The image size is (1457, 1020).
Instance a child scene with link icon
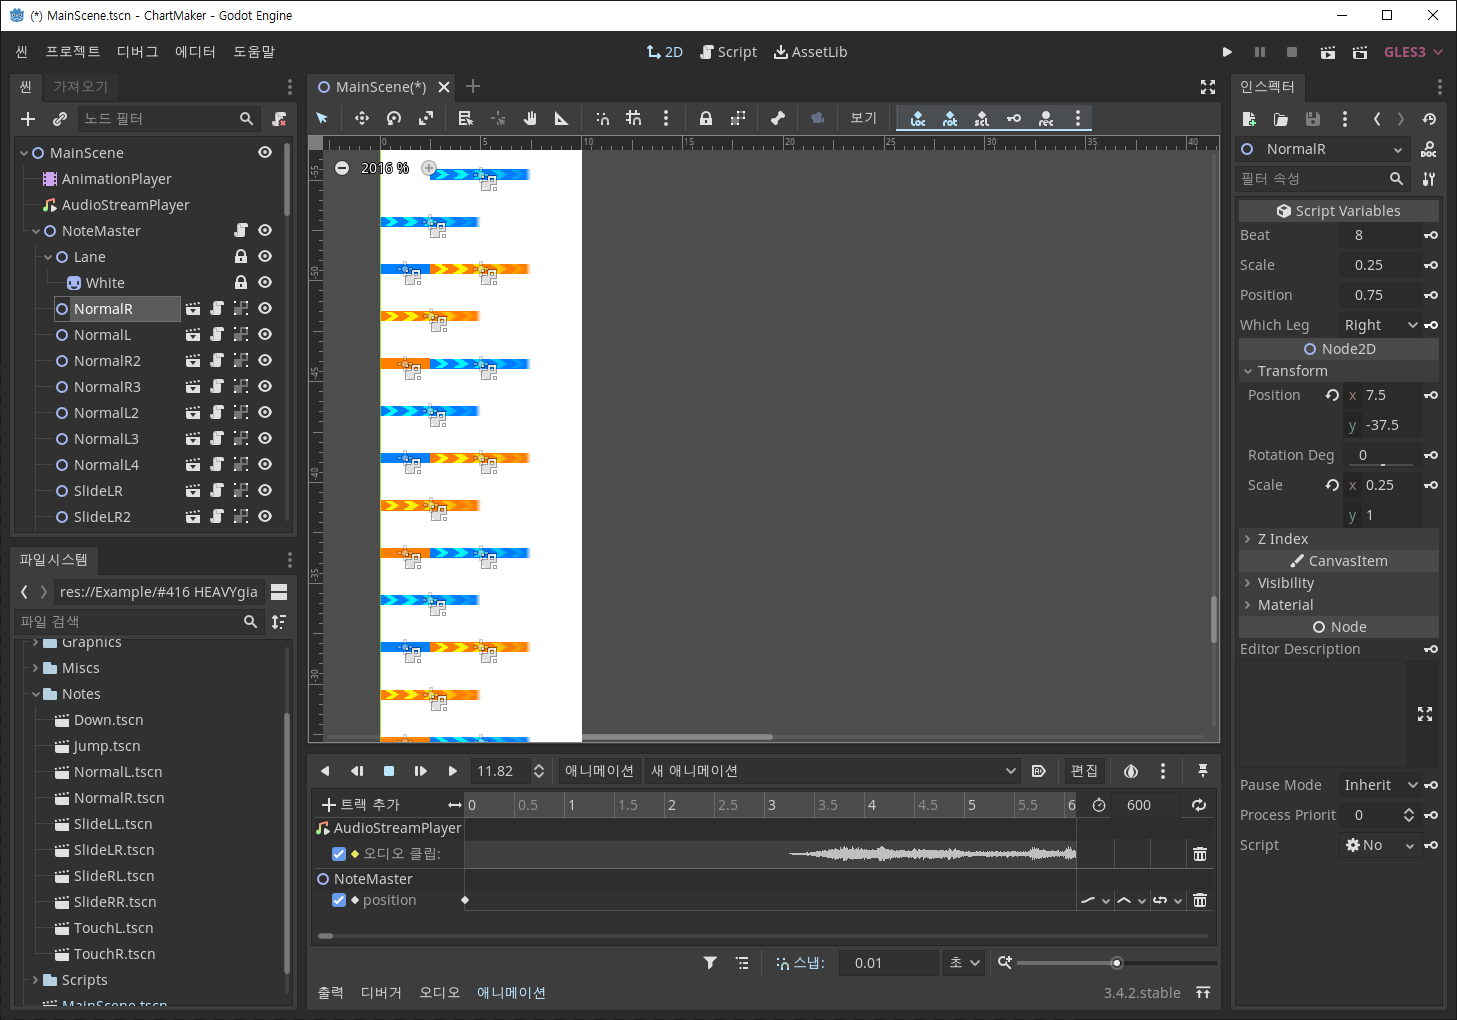60,119
